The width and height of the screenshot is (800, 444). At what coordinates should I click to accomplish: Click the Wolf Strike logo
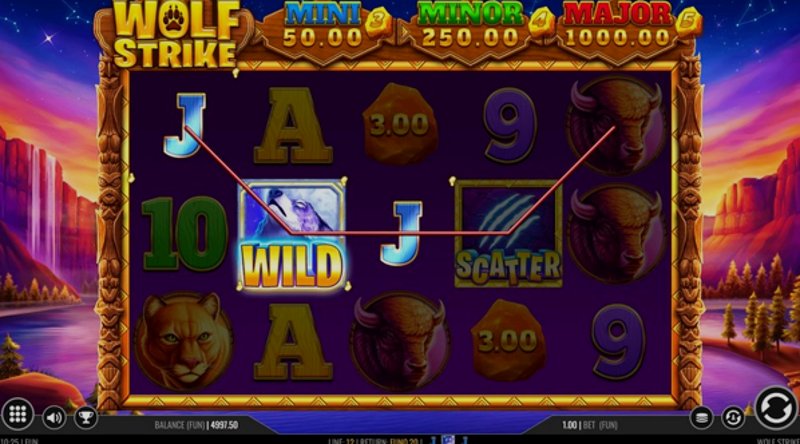[176, 35]
